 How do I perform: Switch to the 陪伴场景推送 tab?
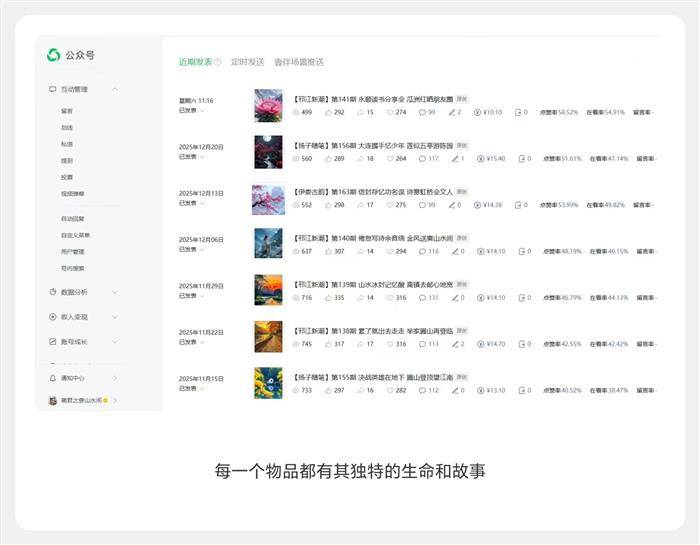pos(299,62)
